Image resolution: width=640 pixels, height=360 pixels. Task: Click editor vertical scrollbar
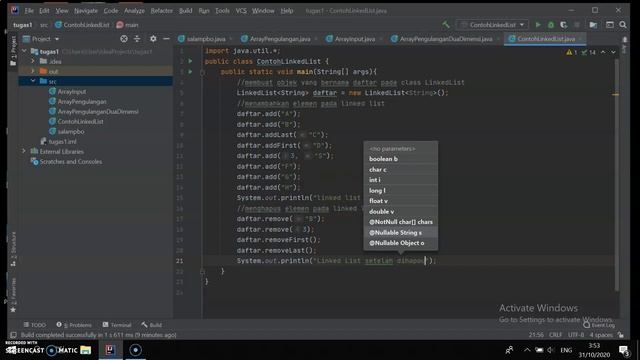(616, 176)
